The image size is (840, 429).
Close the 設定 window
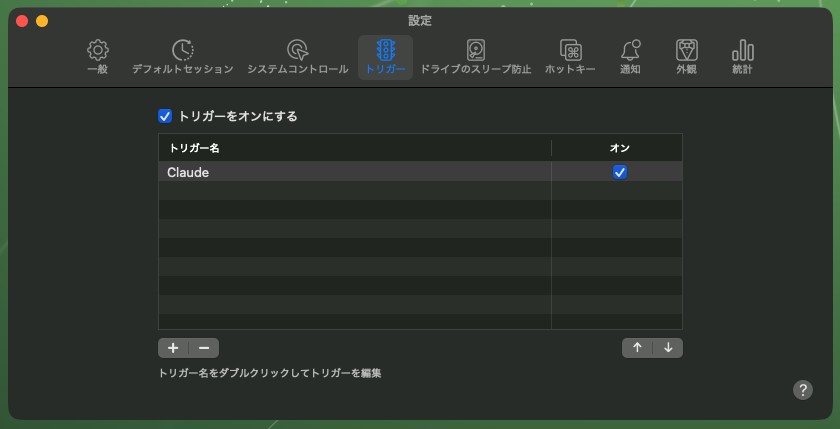coord(22,21)
